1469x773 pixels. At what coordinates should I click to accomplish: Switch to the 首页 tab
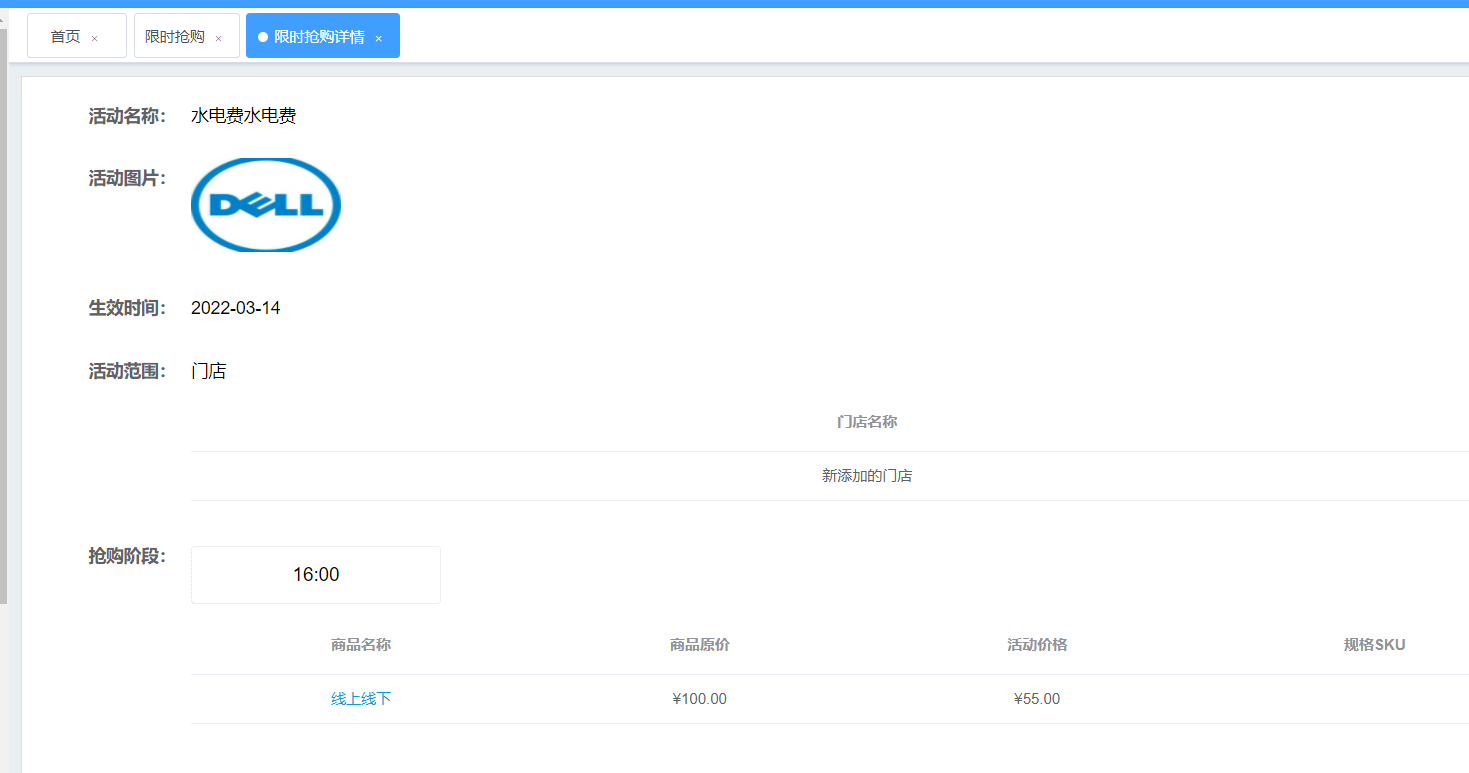click(66, 37)
